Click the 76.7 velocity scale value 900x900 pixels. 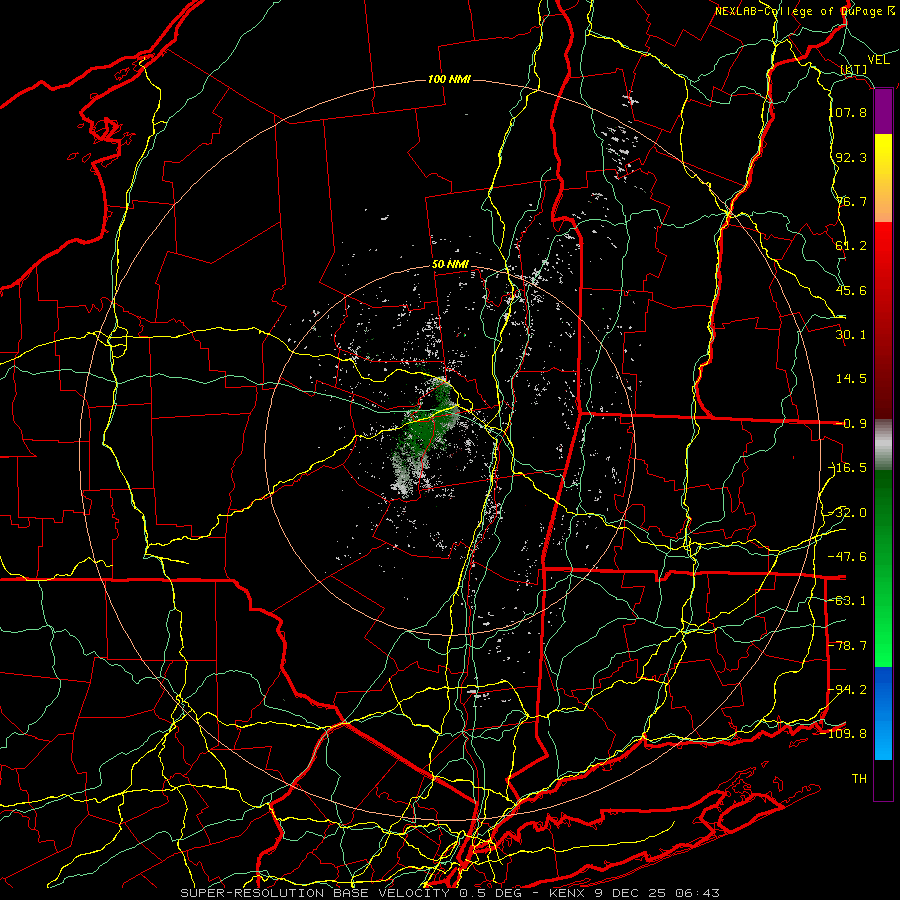(x=851, y=201)
